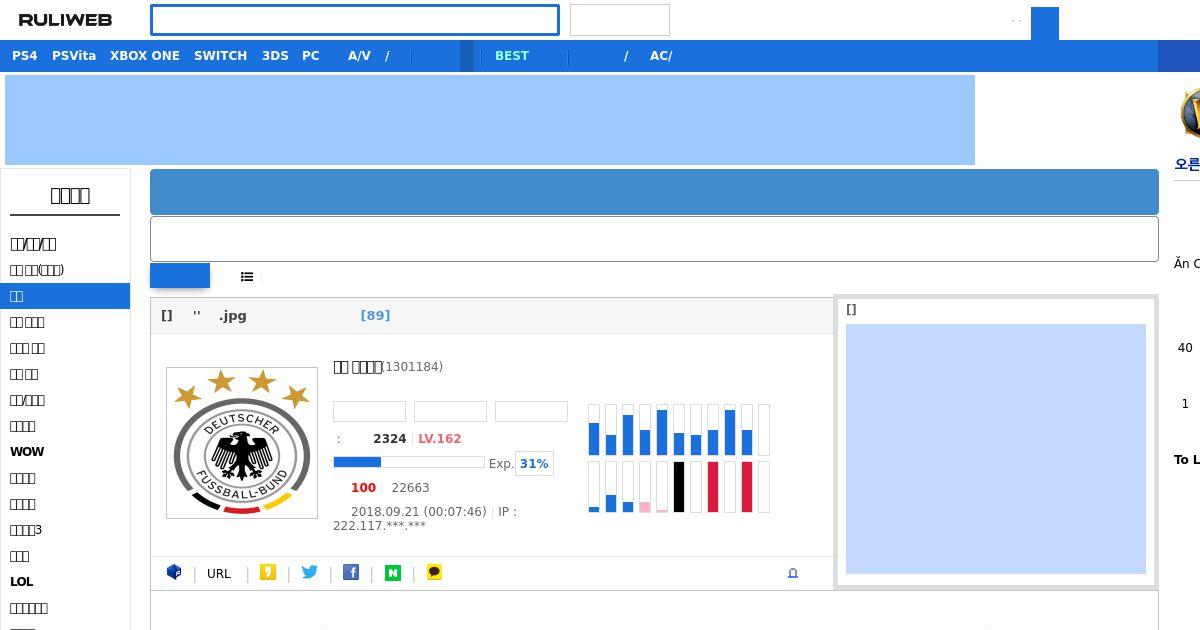Open the BEST section link
The width and height of the screenshot is (1200, 630).
pos(512,56)
